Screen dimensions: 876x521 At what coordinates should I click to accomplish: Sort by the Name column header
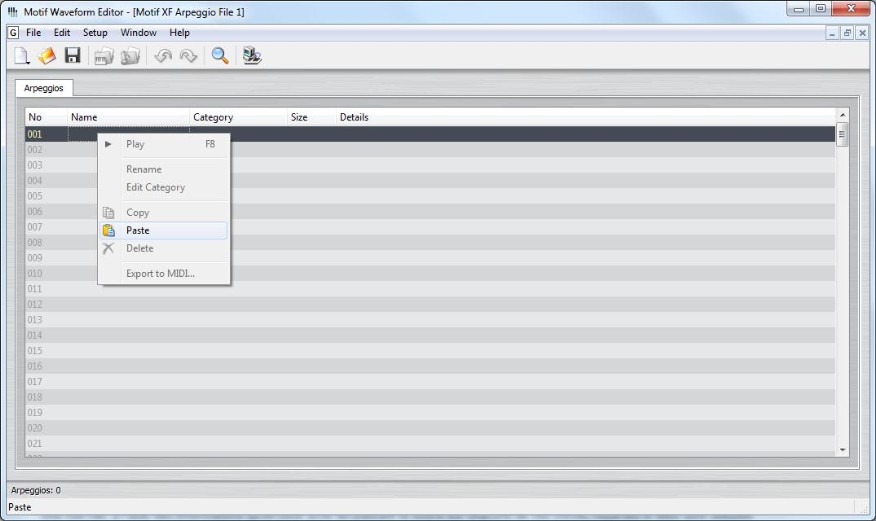128,117
